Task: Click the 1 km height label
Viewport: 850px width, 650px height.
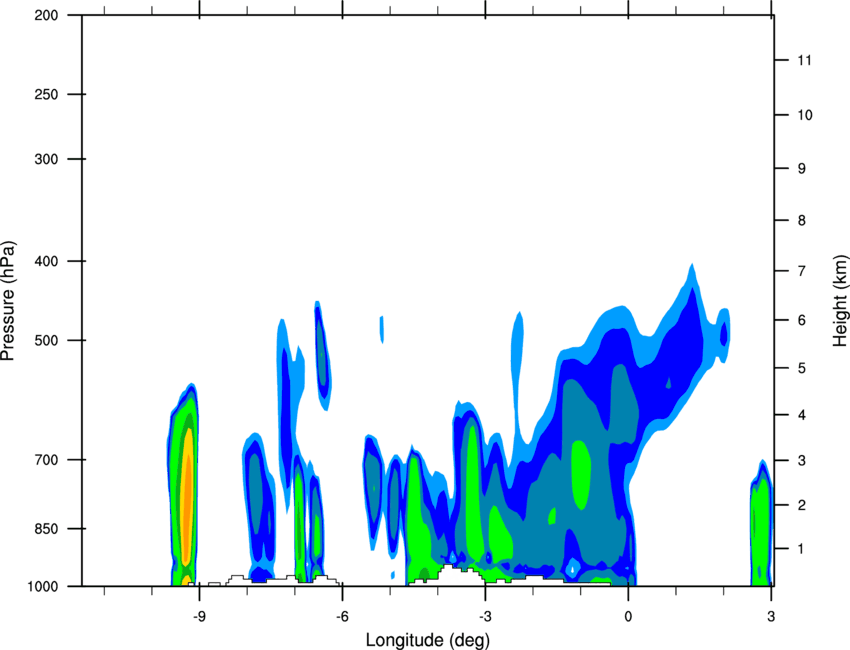Action: 802,549
